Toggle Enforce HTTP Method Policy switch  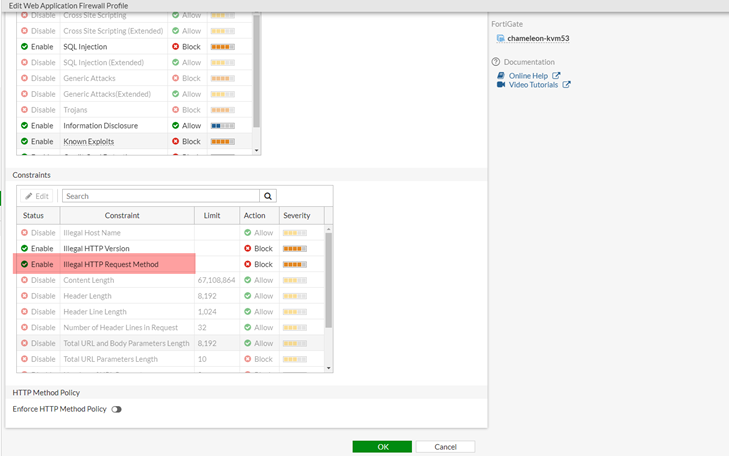(117, 409)
